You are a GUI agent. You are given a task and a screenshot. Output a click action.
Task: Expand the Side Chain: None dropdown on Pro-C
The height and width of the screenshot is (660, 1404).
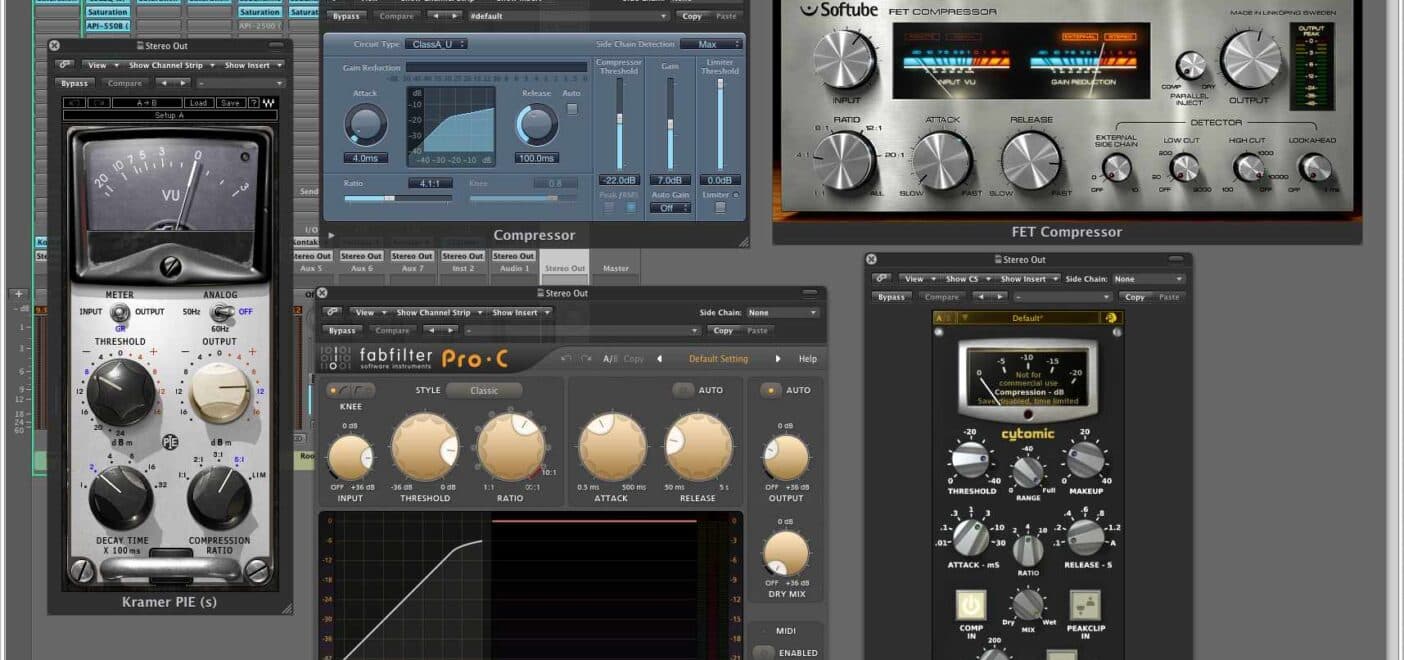(x=781, y=311)
